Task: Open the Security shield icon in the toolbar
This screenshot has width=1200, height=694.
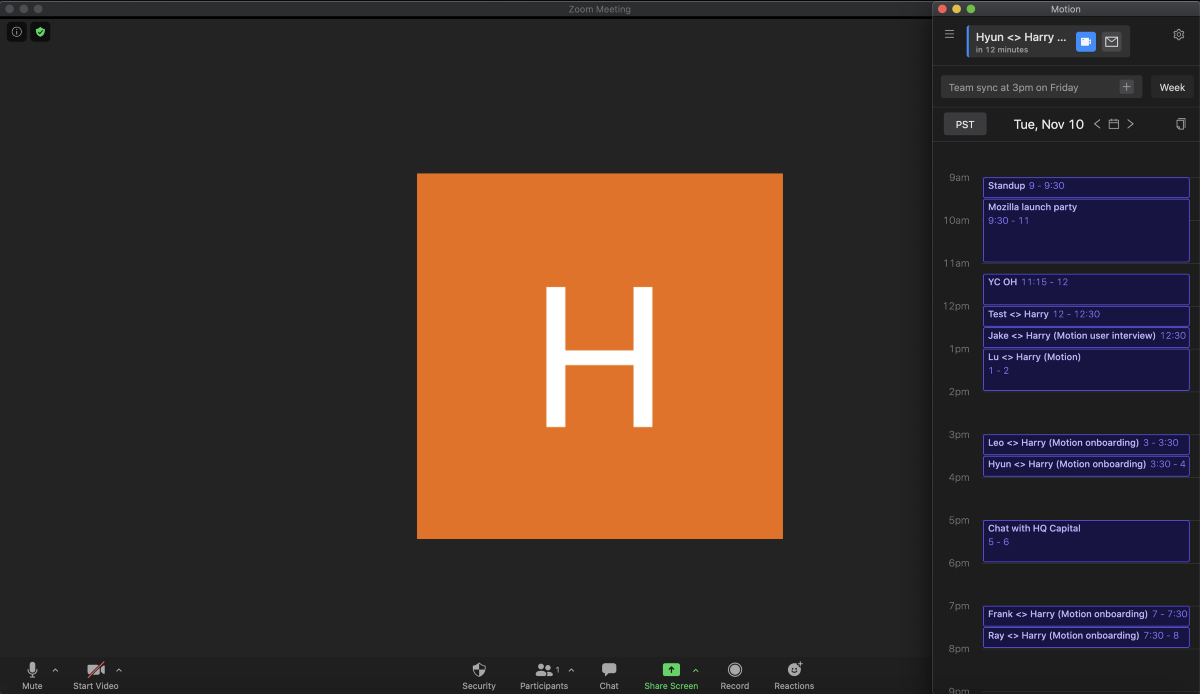Action: click(479, 670)
